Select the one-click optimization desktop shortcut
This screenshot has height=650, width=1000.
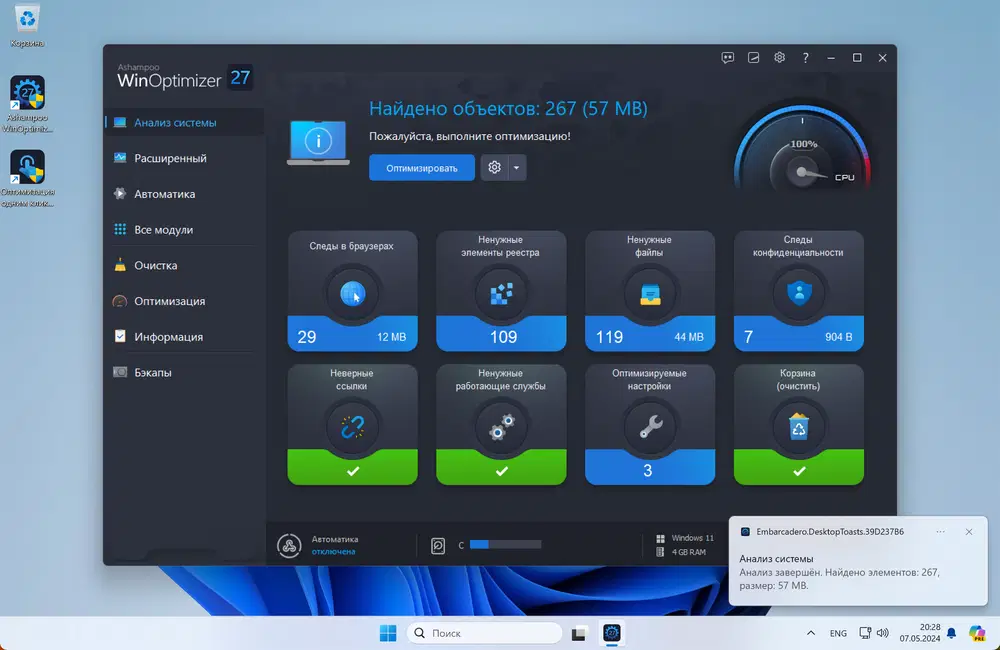pos(27,179)
